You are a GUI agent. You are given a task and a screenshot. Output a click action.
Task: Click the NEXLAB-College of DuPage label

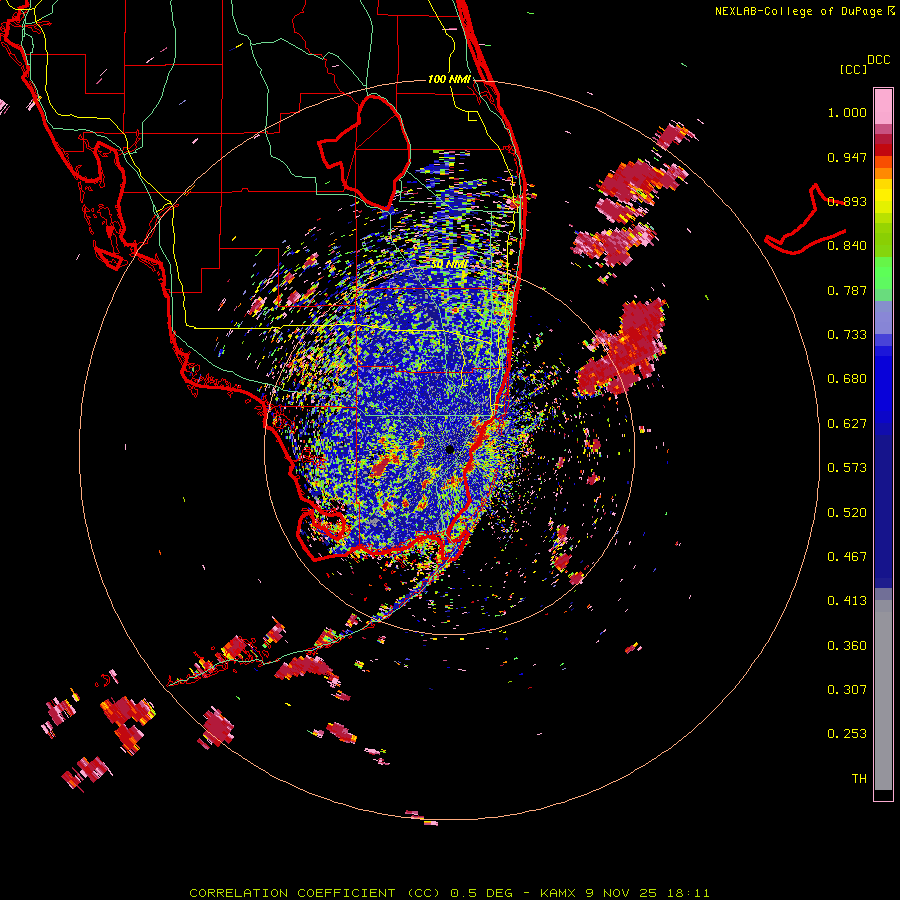click(798, 11)
